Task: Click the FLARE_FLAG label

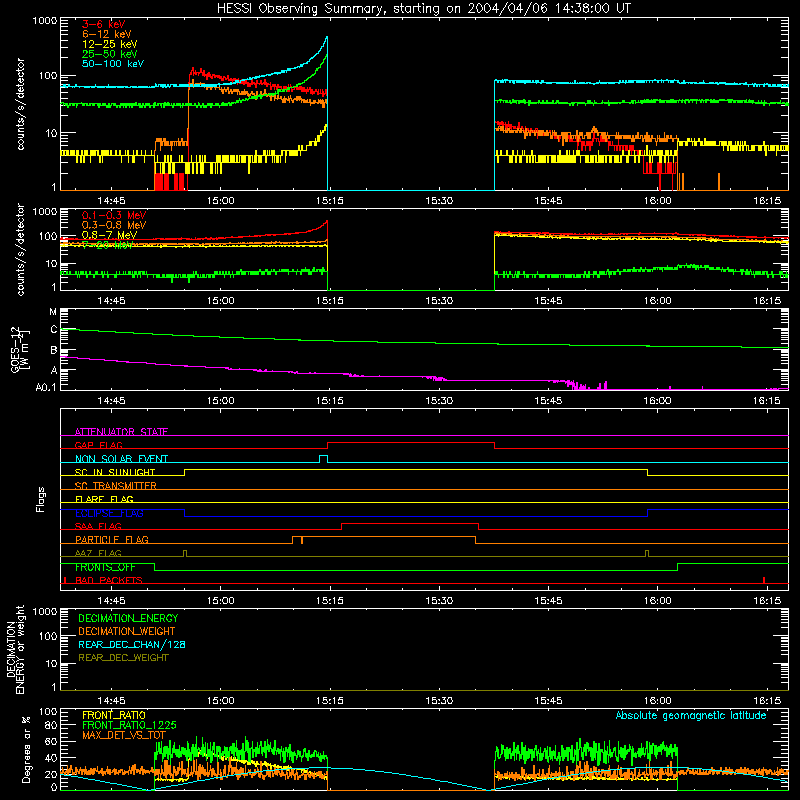Action: click(104, 499)
